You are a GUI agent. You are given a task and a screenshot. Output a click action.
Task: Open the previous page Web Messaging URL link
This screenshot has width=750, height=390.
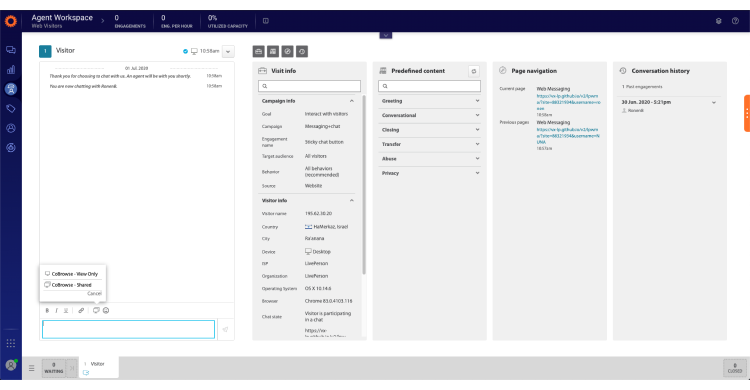568,136
